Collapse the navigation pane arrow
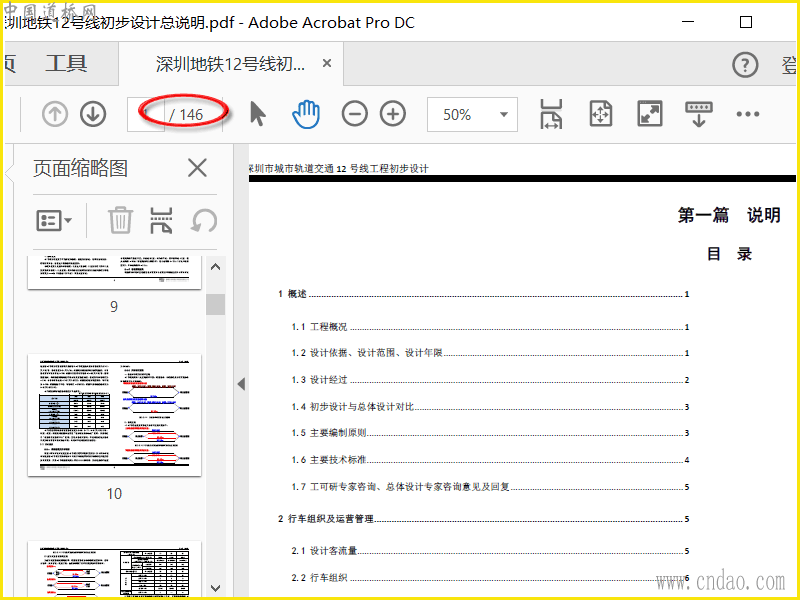 tap(241, 384)
